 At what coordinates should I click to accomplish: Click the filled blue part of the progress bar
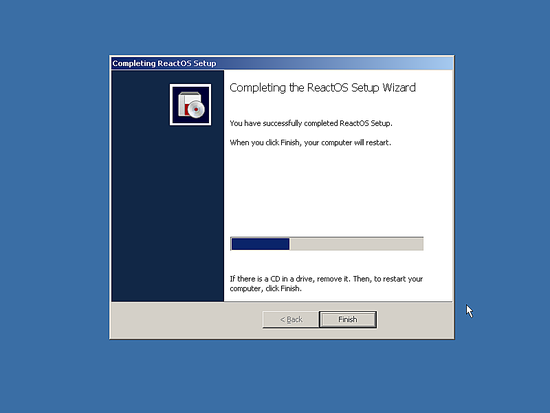point(260,244)
